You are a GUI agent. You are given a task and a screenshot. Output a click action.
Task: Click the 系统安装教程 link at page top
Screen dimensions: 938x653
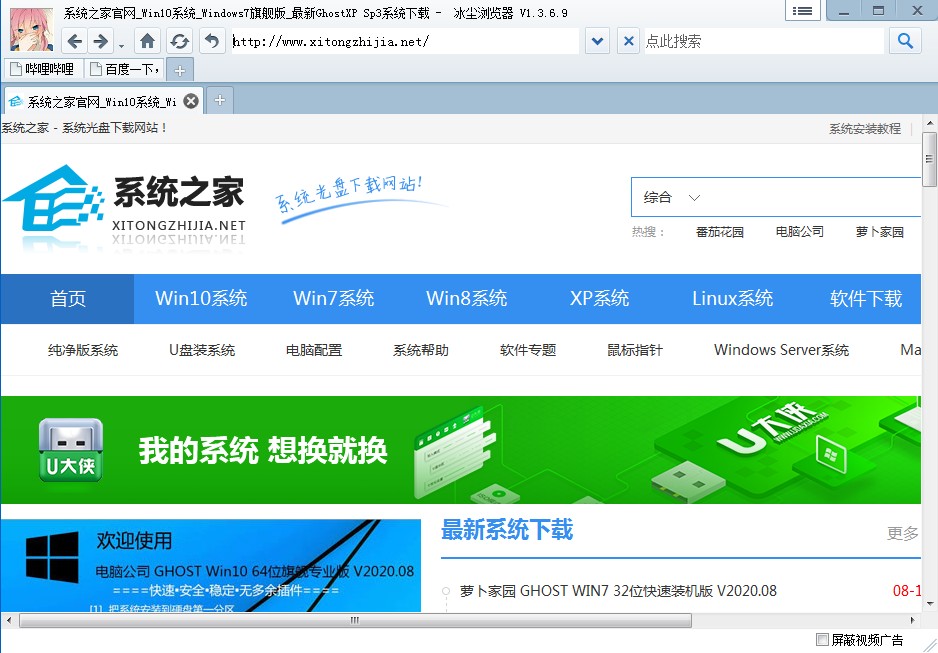click(864, 129)
